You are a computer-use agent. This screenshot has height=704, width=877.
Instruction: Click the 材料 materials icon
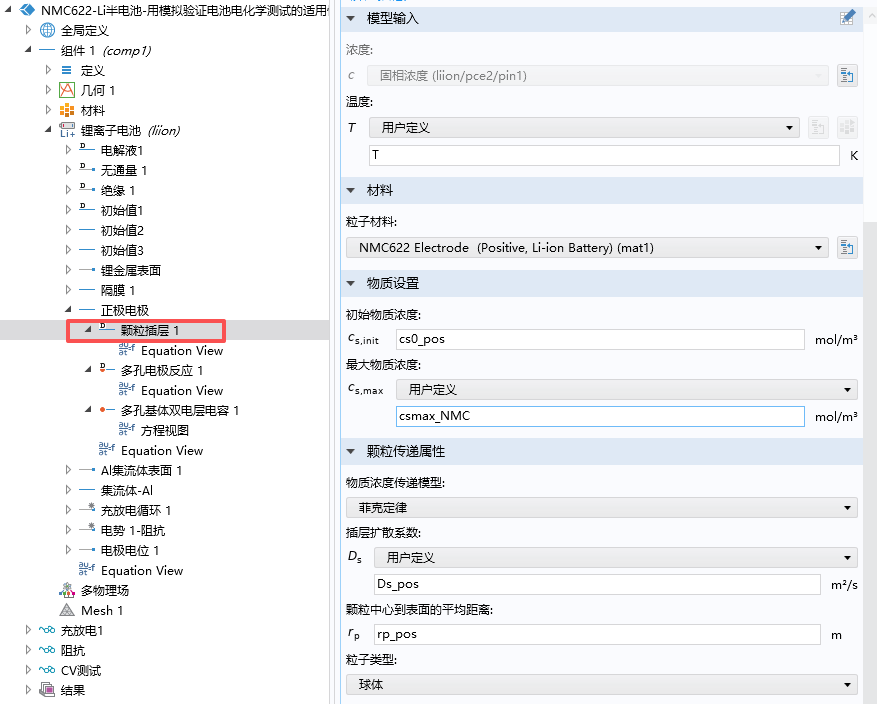(x=67, y=110)
